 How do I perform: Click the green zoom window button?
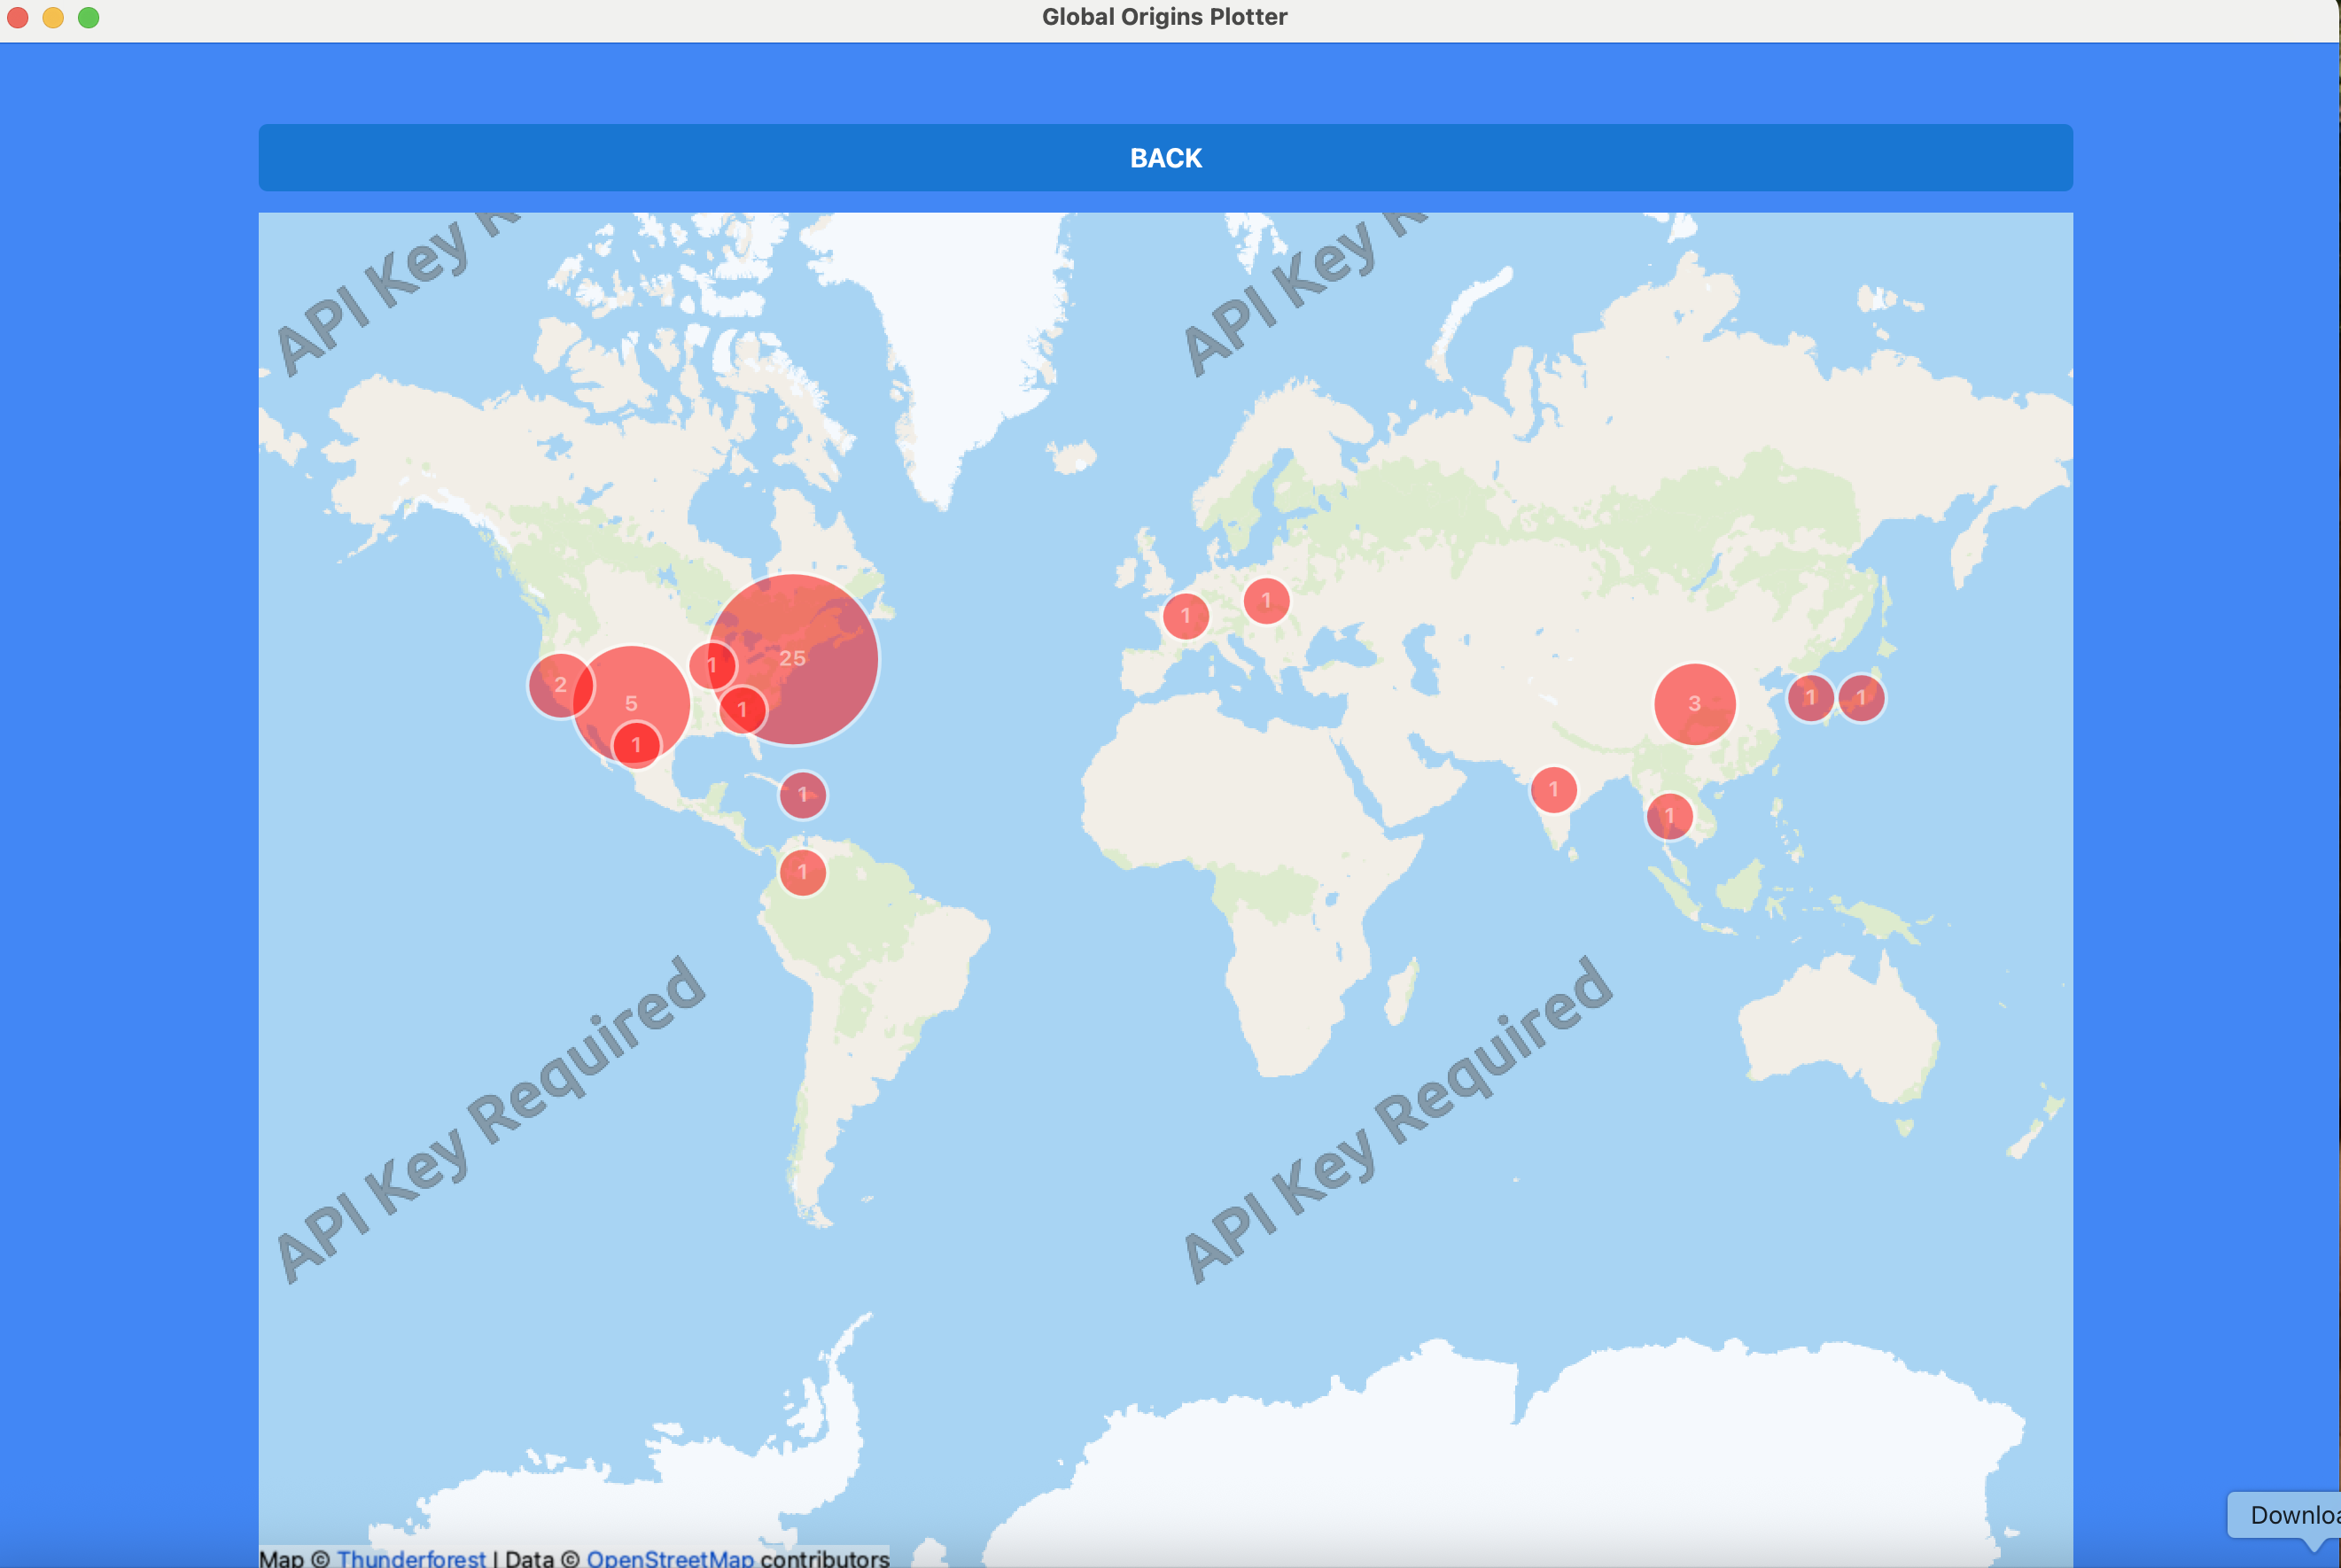coord(88,18)
